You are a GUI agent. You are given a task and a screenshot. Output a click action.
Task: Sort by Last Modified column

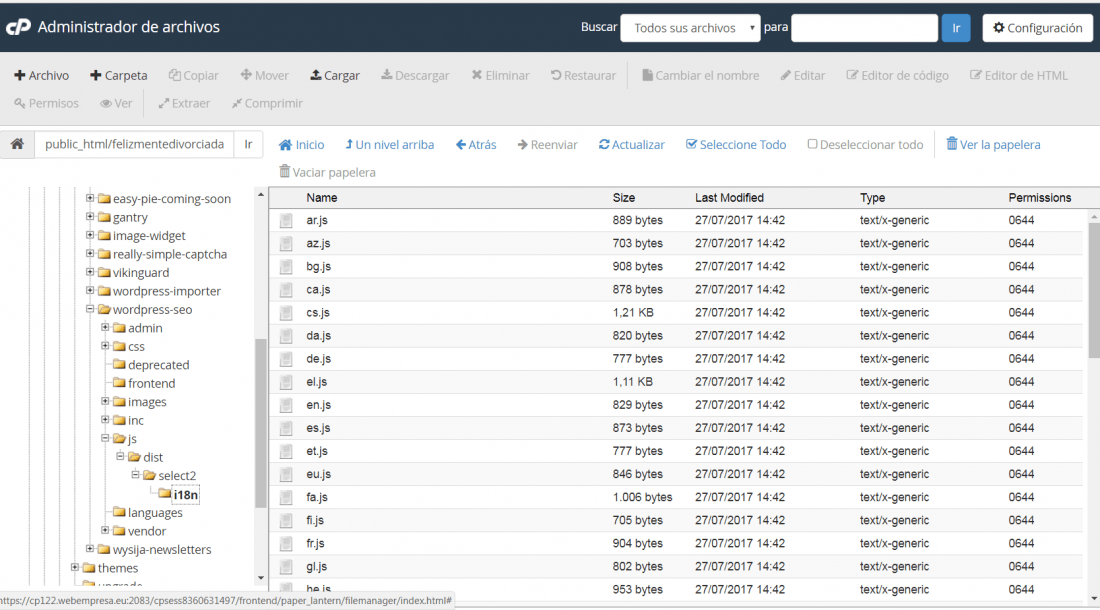coord(730,198)
